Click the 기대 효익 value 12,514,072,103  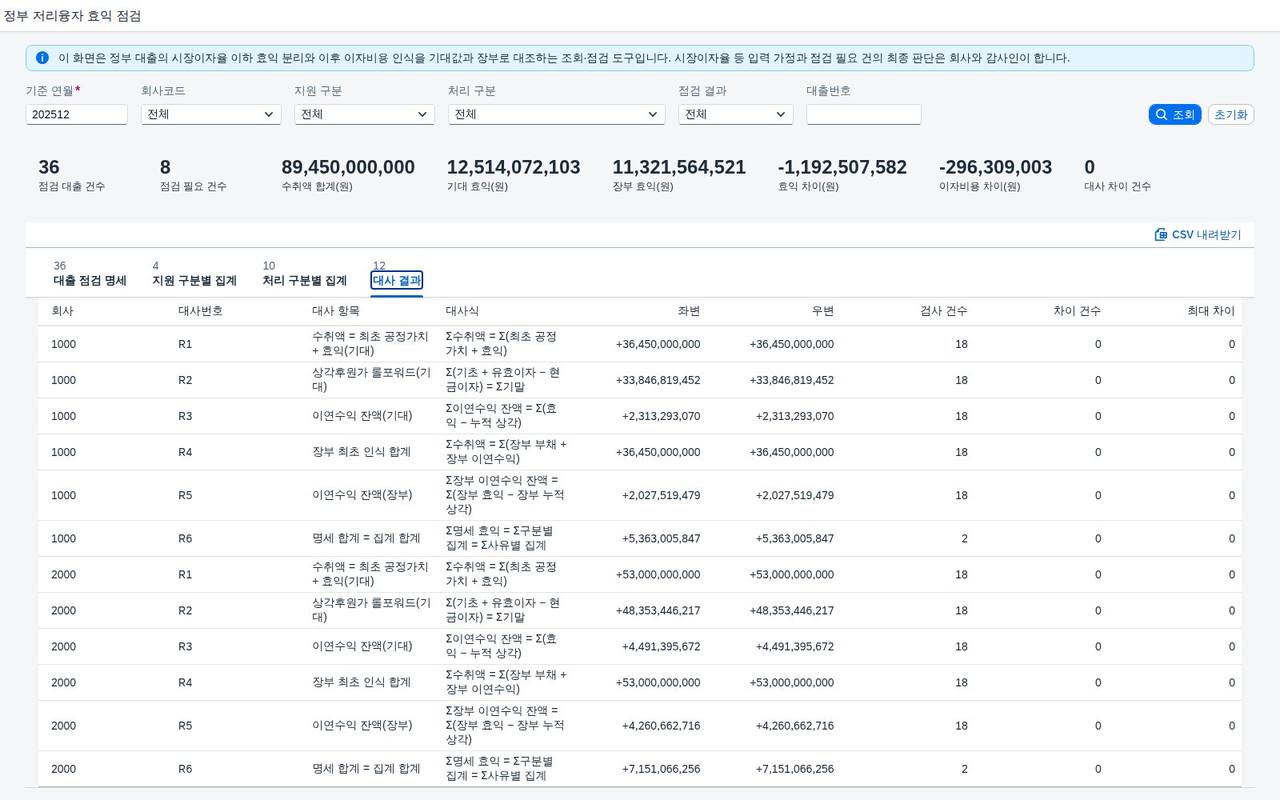click(x=513, y=167)
